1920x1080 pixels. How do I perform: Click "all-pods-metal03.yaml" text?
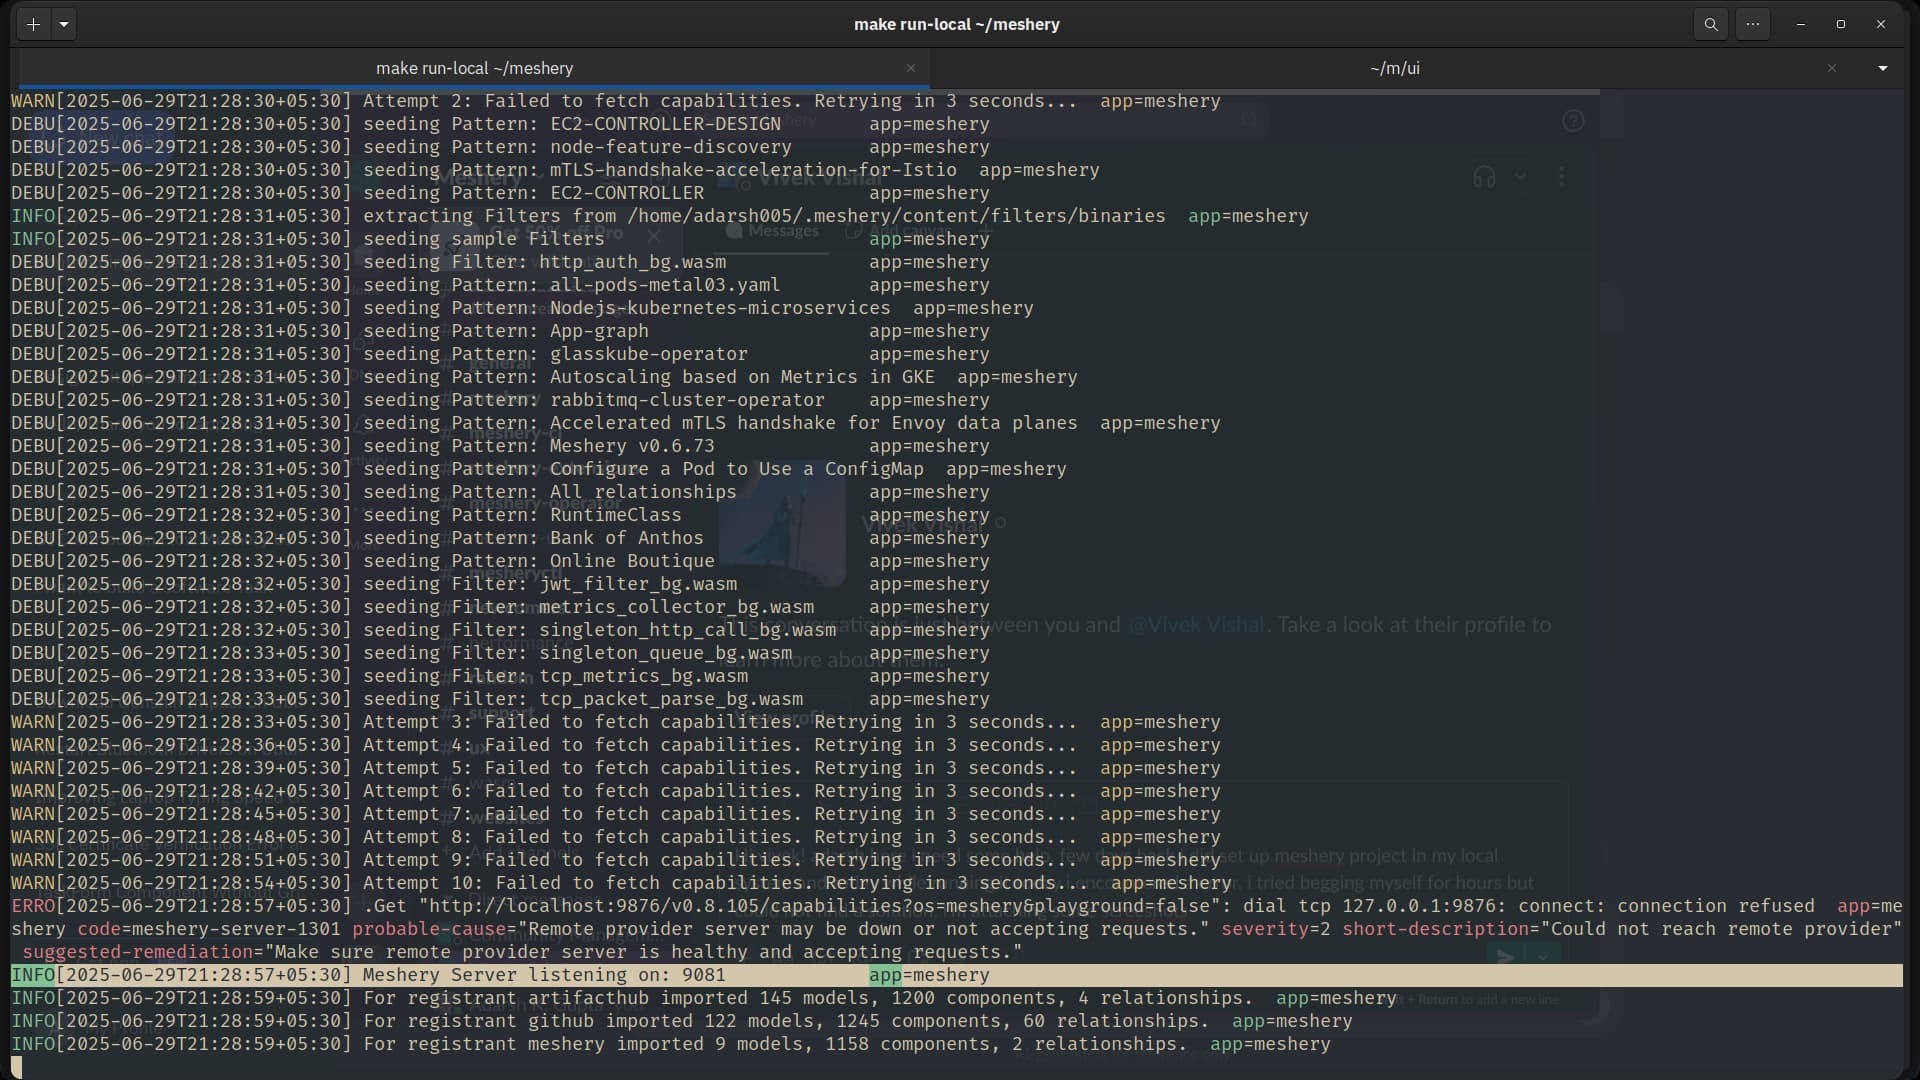(665, 285)
